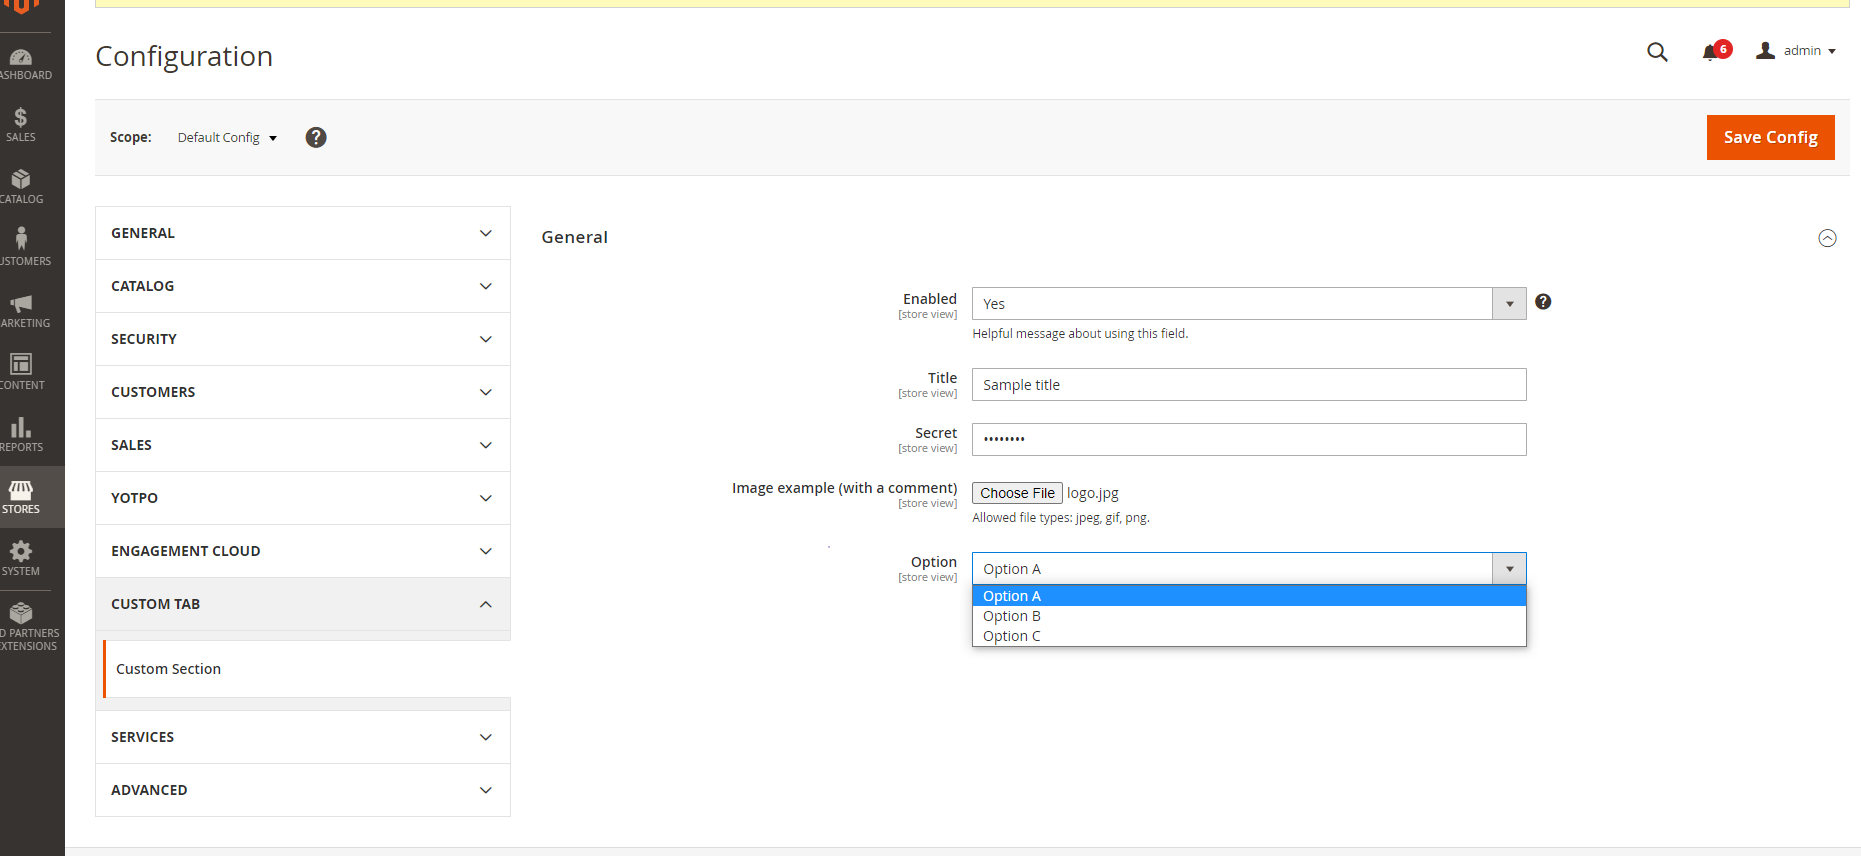The image size is (1861, 856).
Task: Select Option A in the dropdown list
Action: [x=1249, y=596]
